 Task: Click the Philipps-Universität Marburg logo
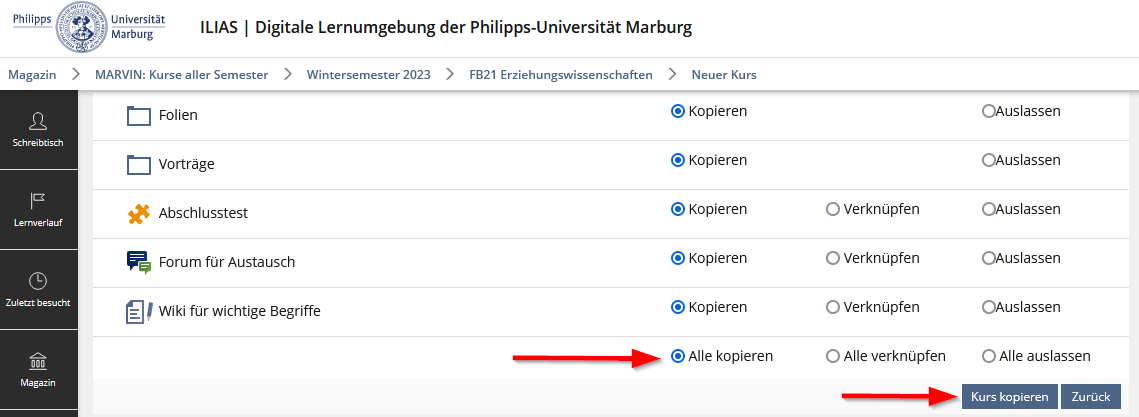[x=89, y=27]
